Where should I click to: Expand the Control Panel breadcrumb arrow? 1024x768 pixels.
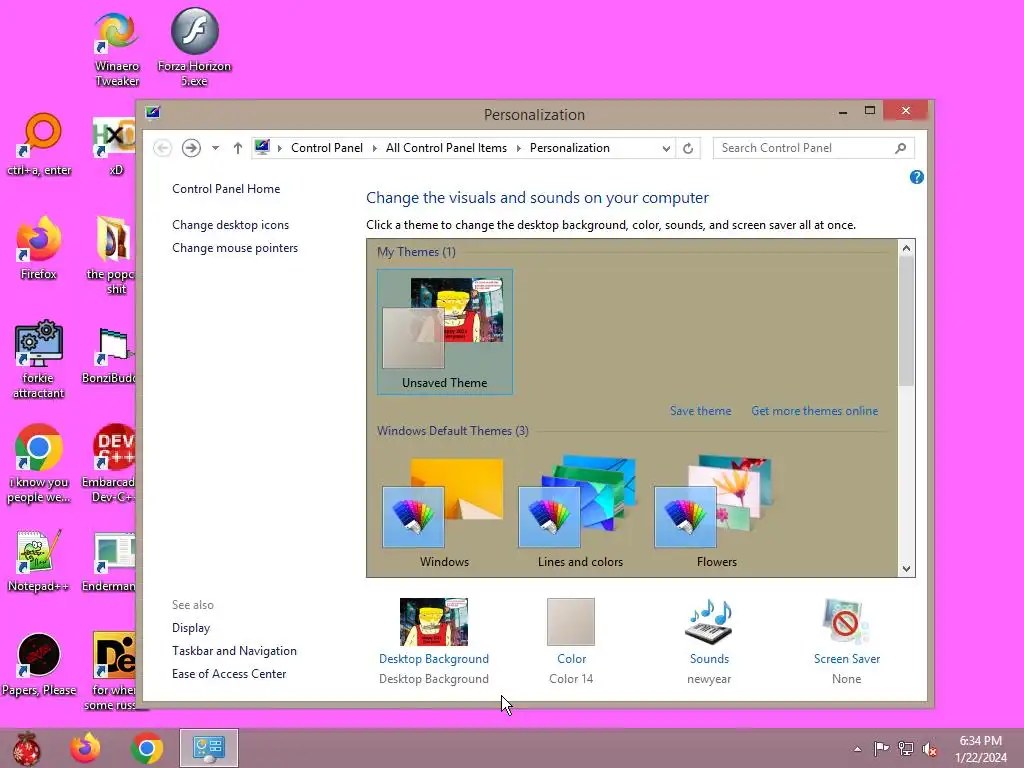(374, 148)
